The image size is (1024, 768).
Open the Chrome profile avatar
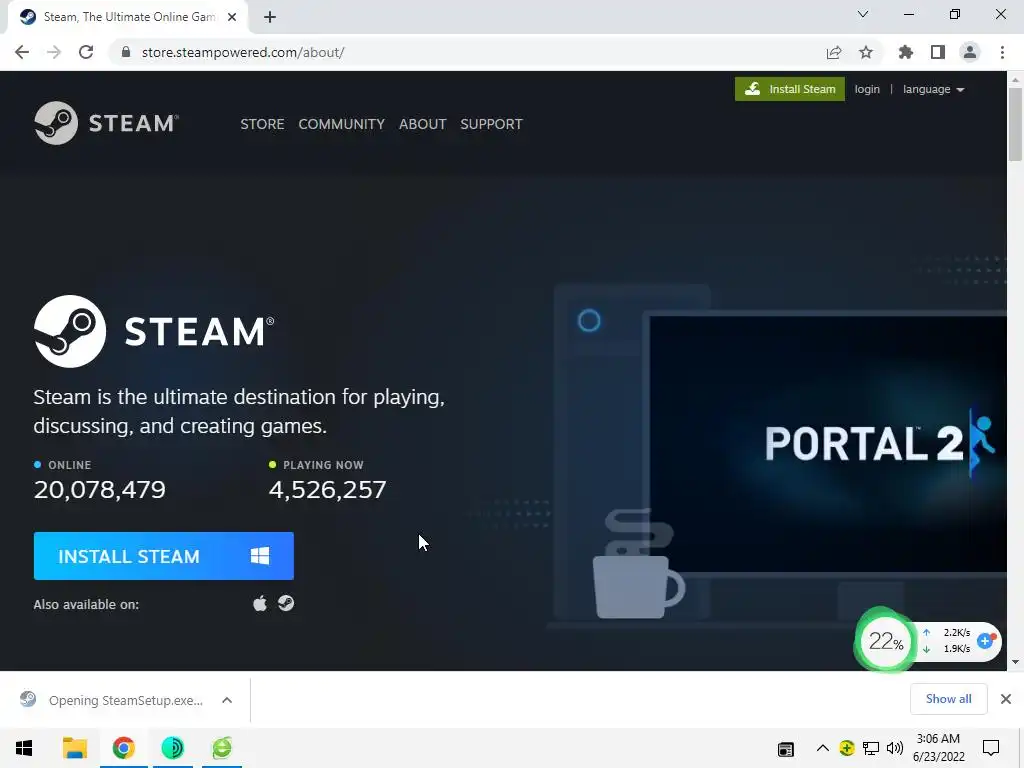(970, 52)
